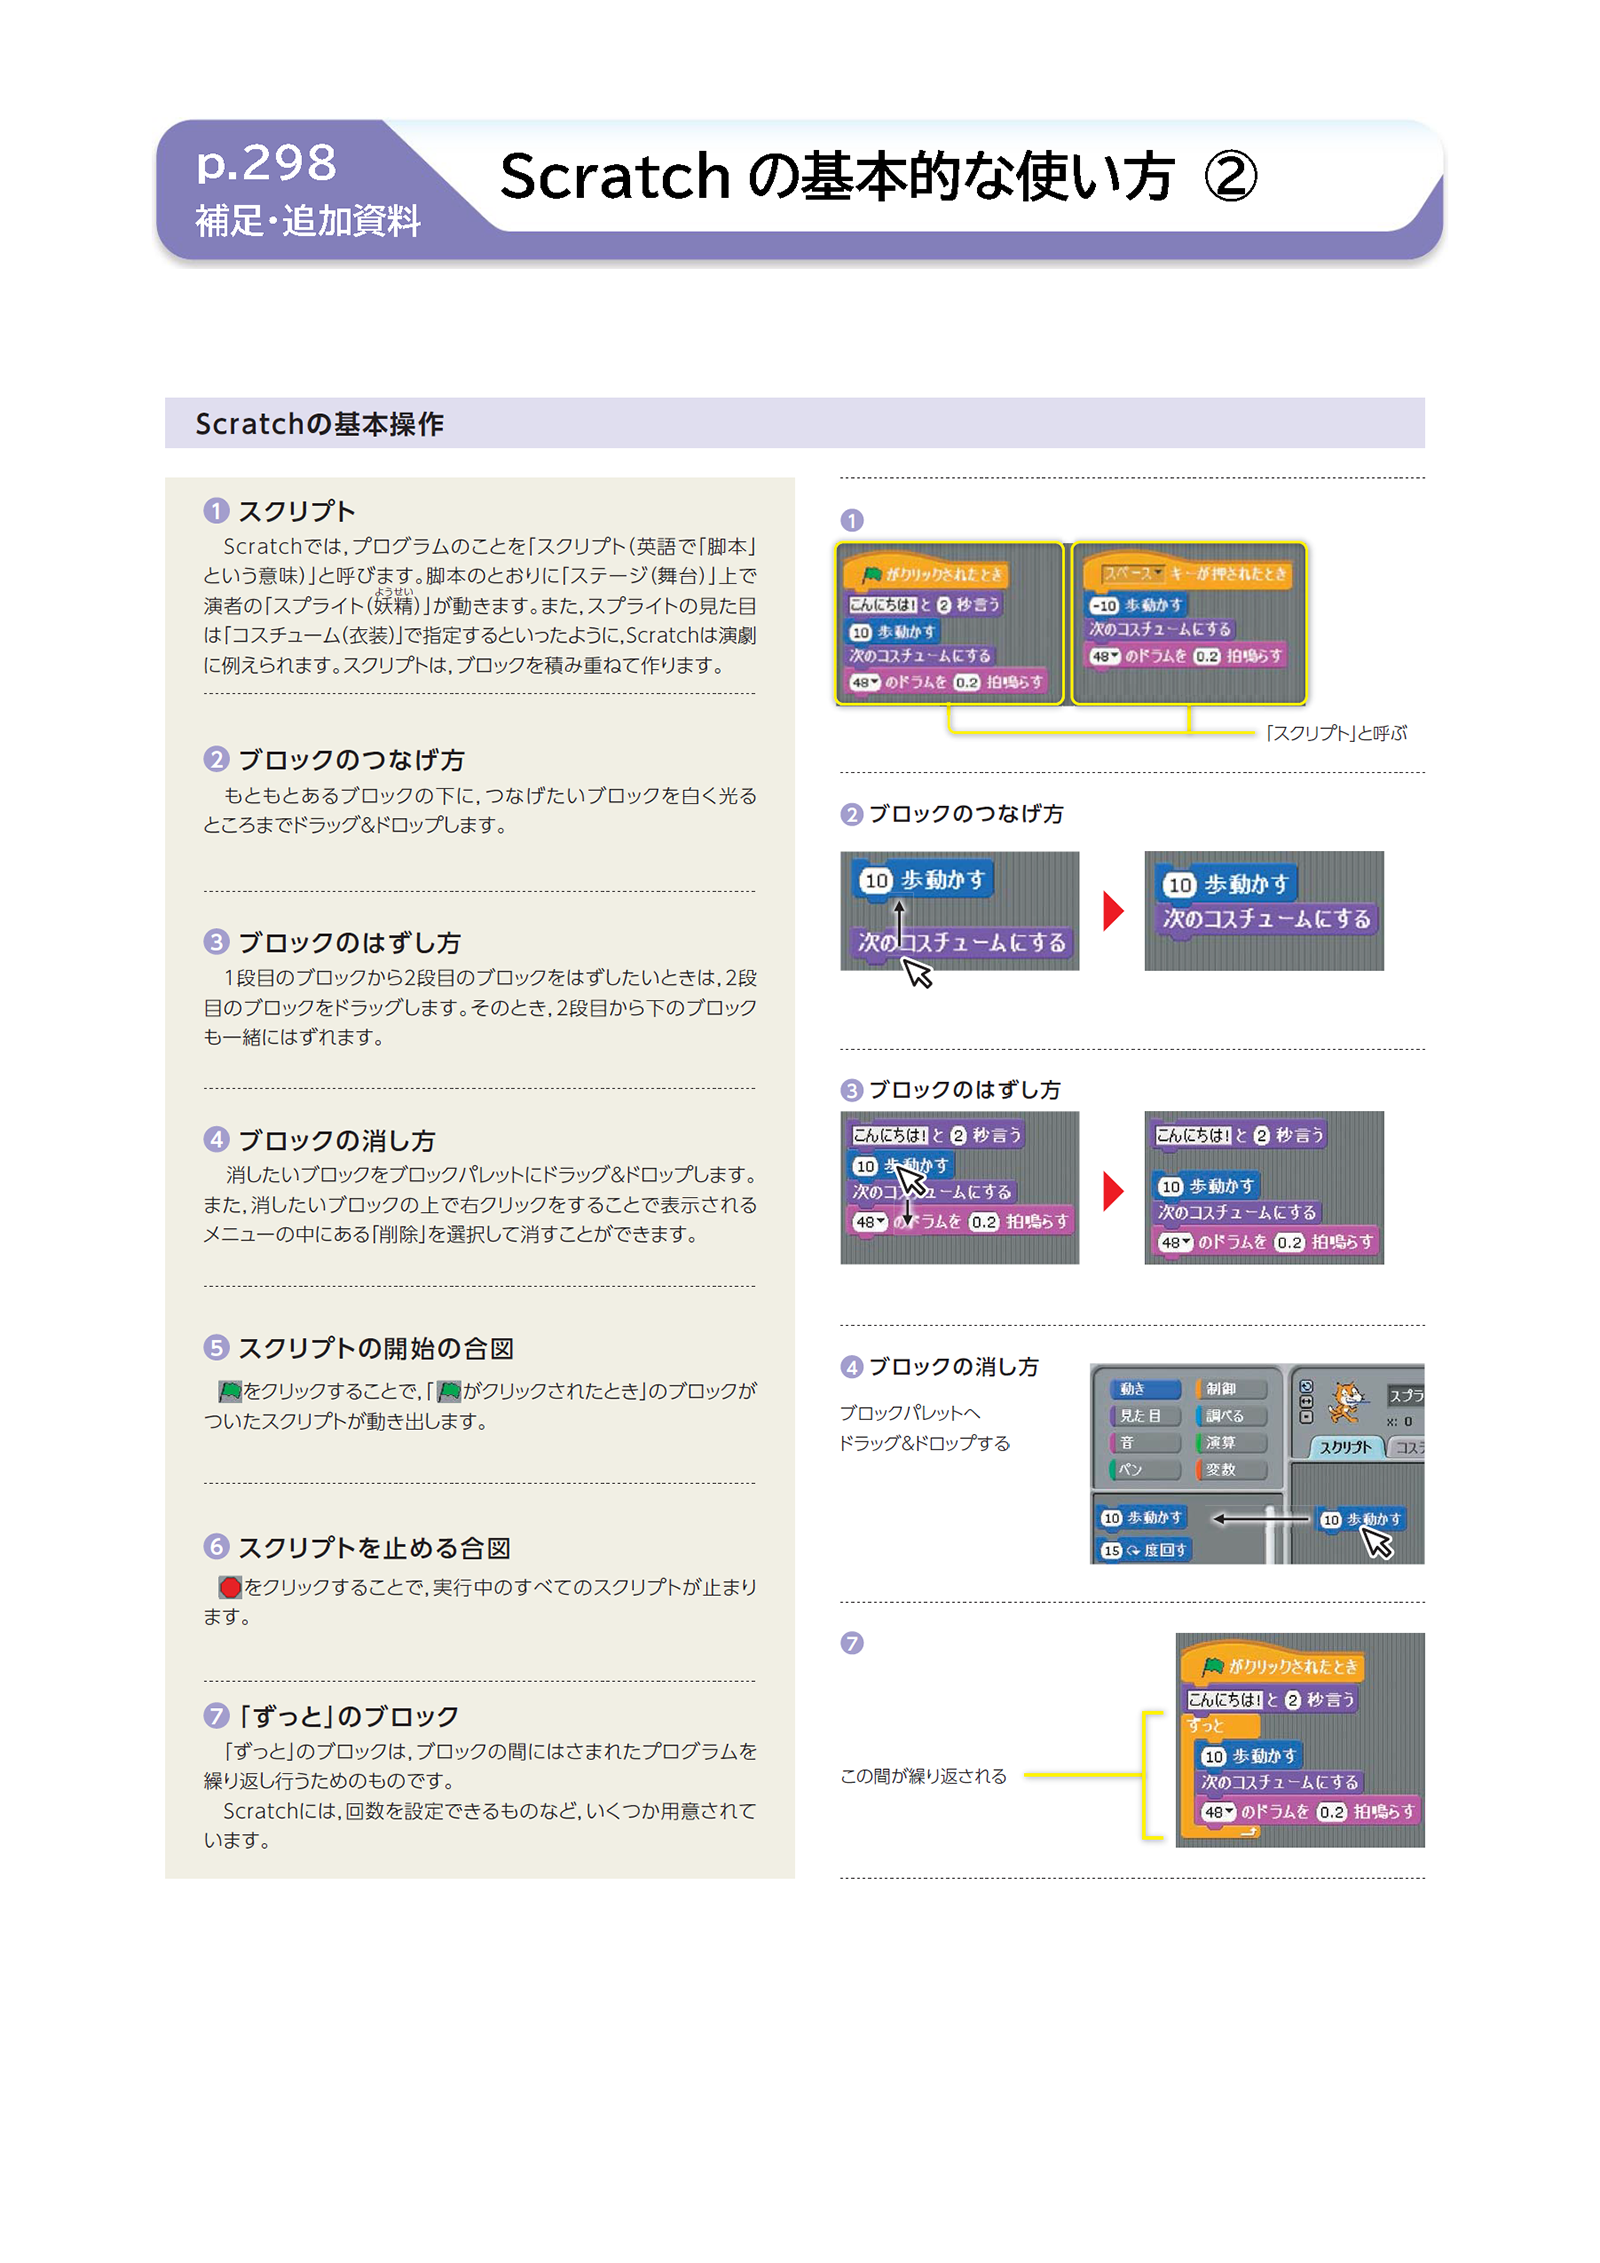Open the 制御 block category
The height and width of the screenshot is (2263, 1600).
(1231, 1389)
